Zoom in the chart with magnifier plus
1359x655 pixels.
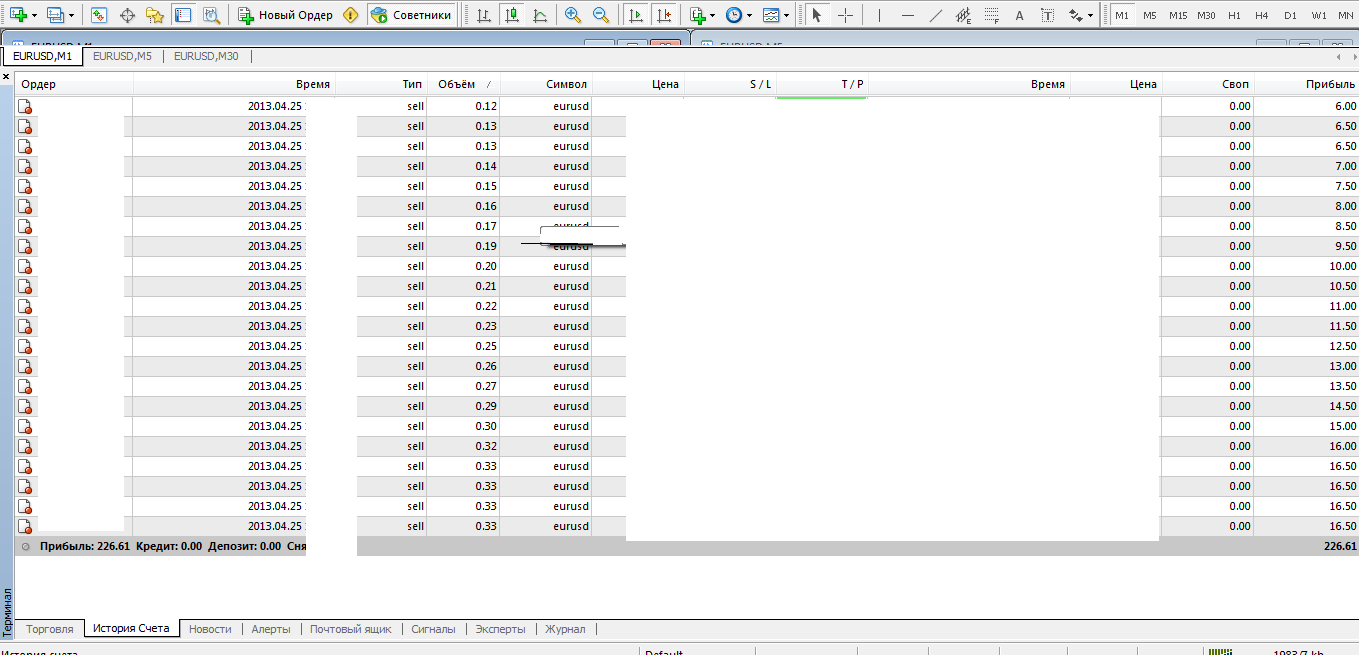(x=573, y=15)
